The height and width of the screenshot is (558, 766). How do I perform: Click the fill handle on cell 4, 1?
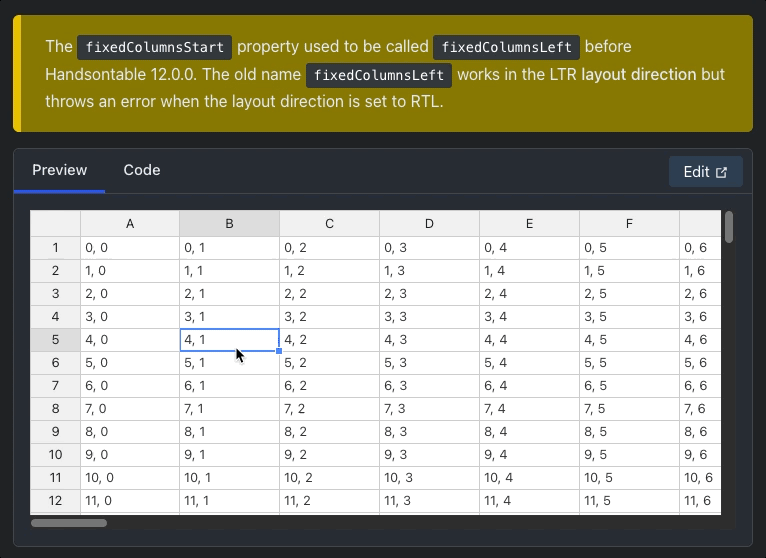[279, 351]
